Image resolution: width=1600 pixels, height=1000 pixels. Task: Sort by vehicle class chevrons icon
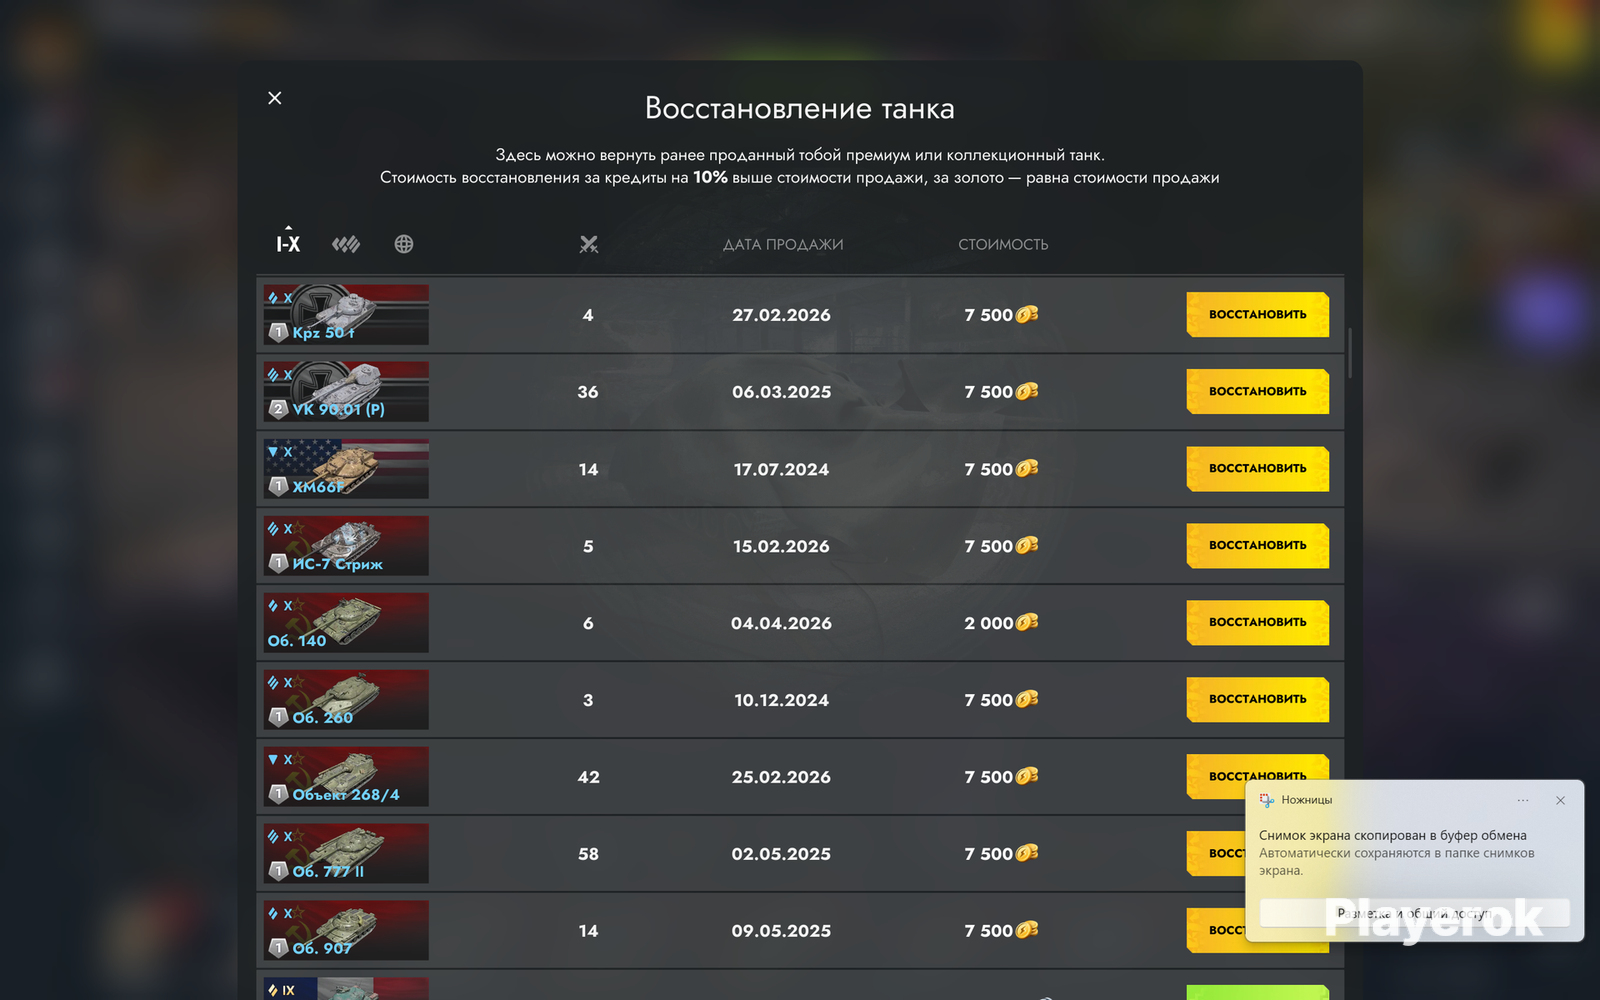[346, 244]
